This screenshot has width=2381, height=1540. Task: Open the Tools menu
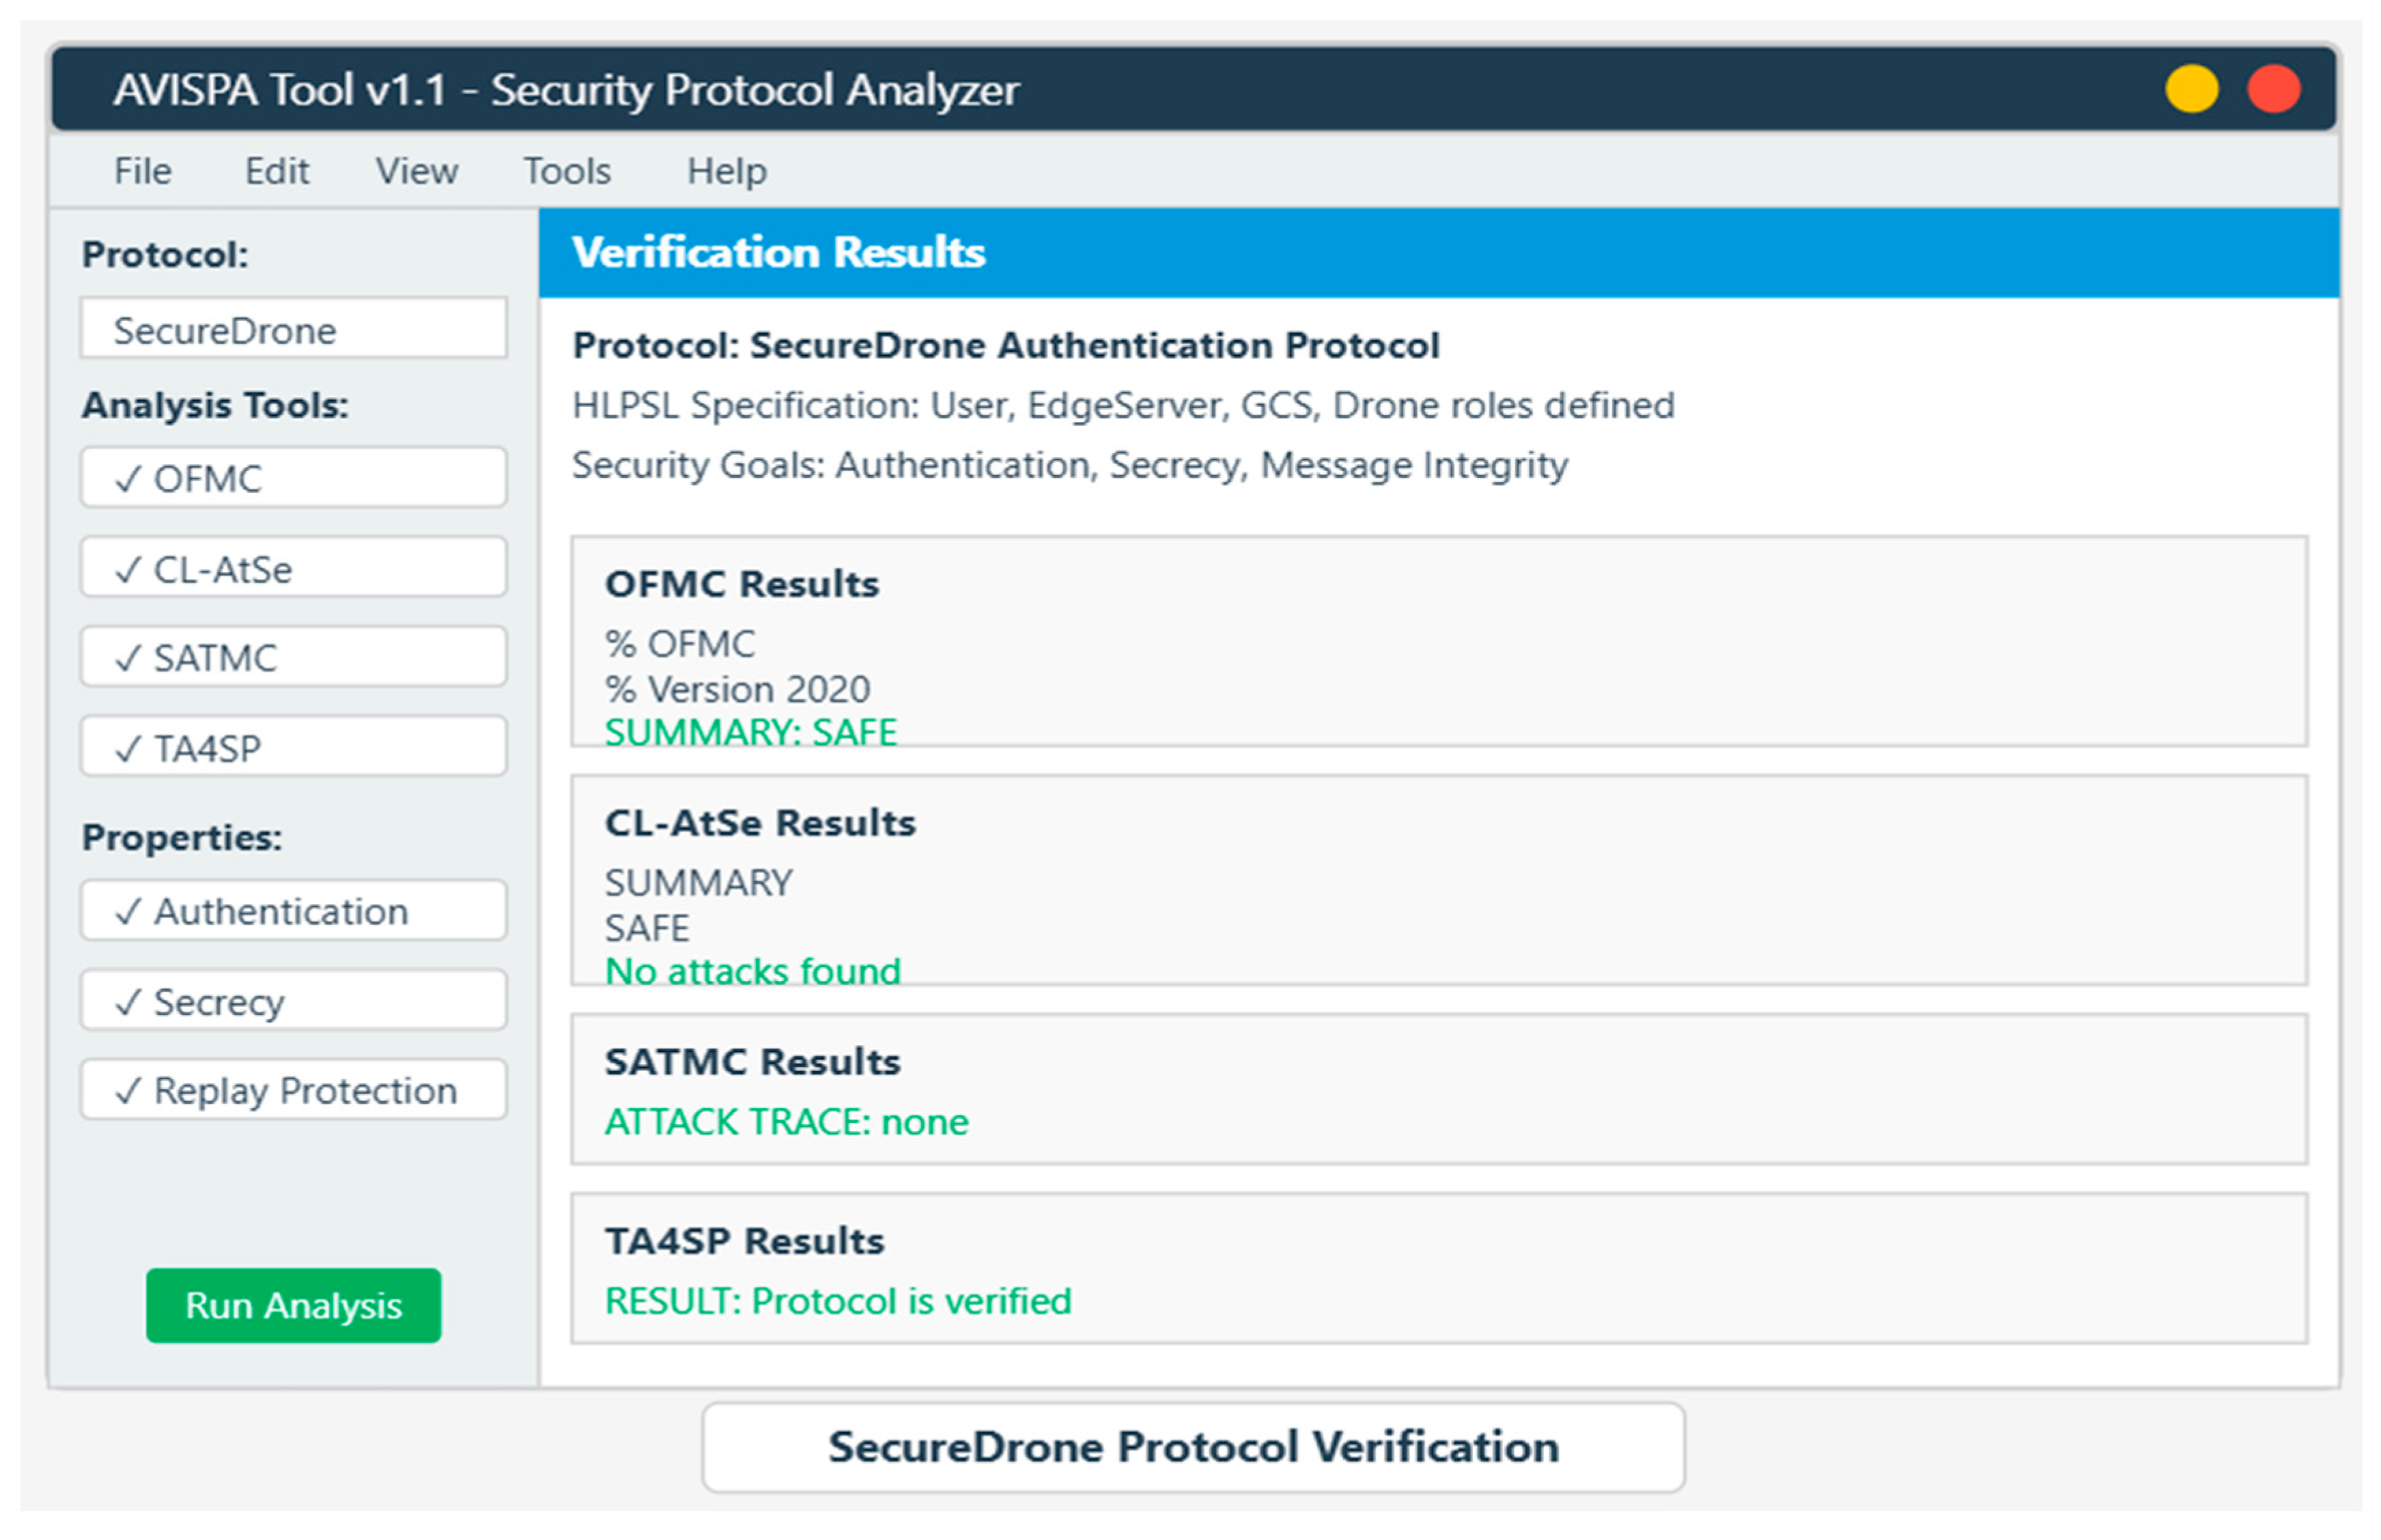pos(567,171)
